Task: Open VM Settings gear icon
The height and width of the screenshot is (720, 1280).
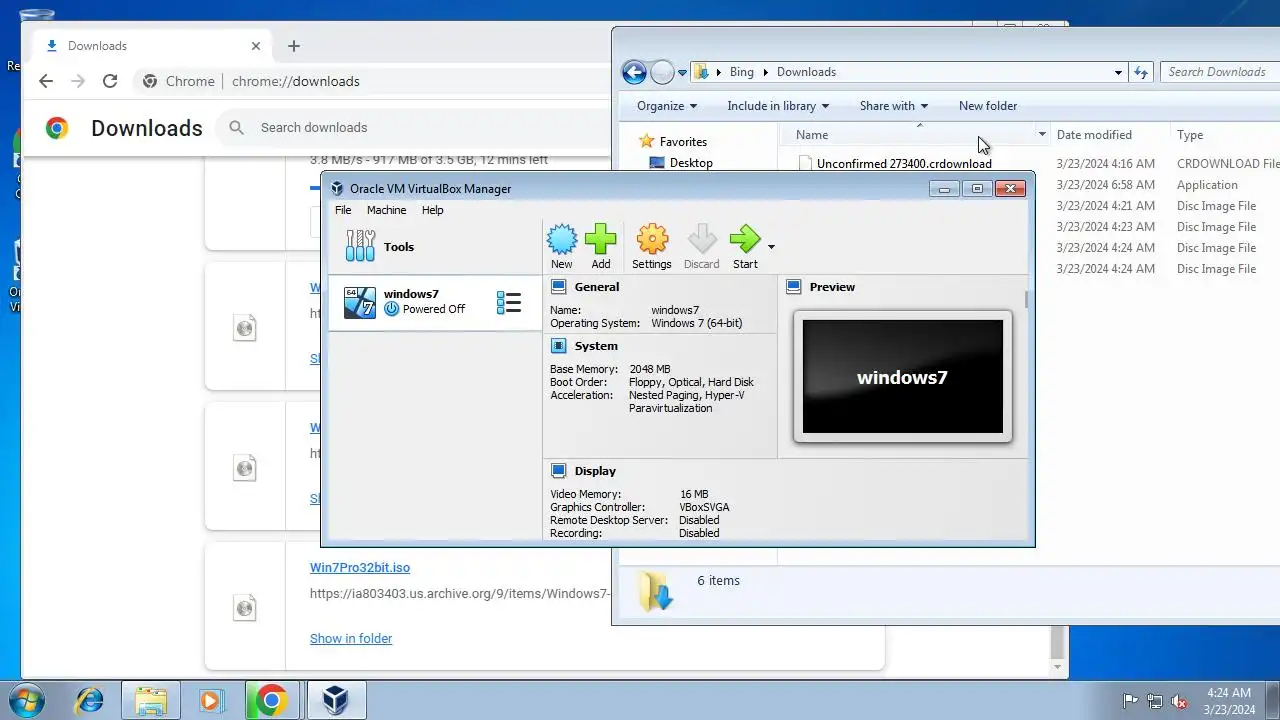Action: point(652,246)
